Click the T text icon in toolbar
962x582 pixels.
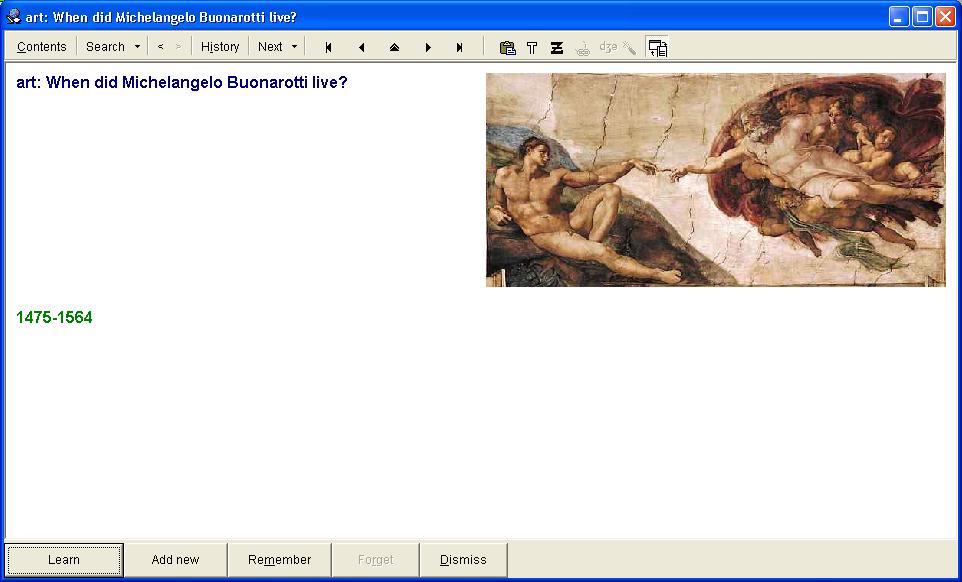click(x=532, y=47)
